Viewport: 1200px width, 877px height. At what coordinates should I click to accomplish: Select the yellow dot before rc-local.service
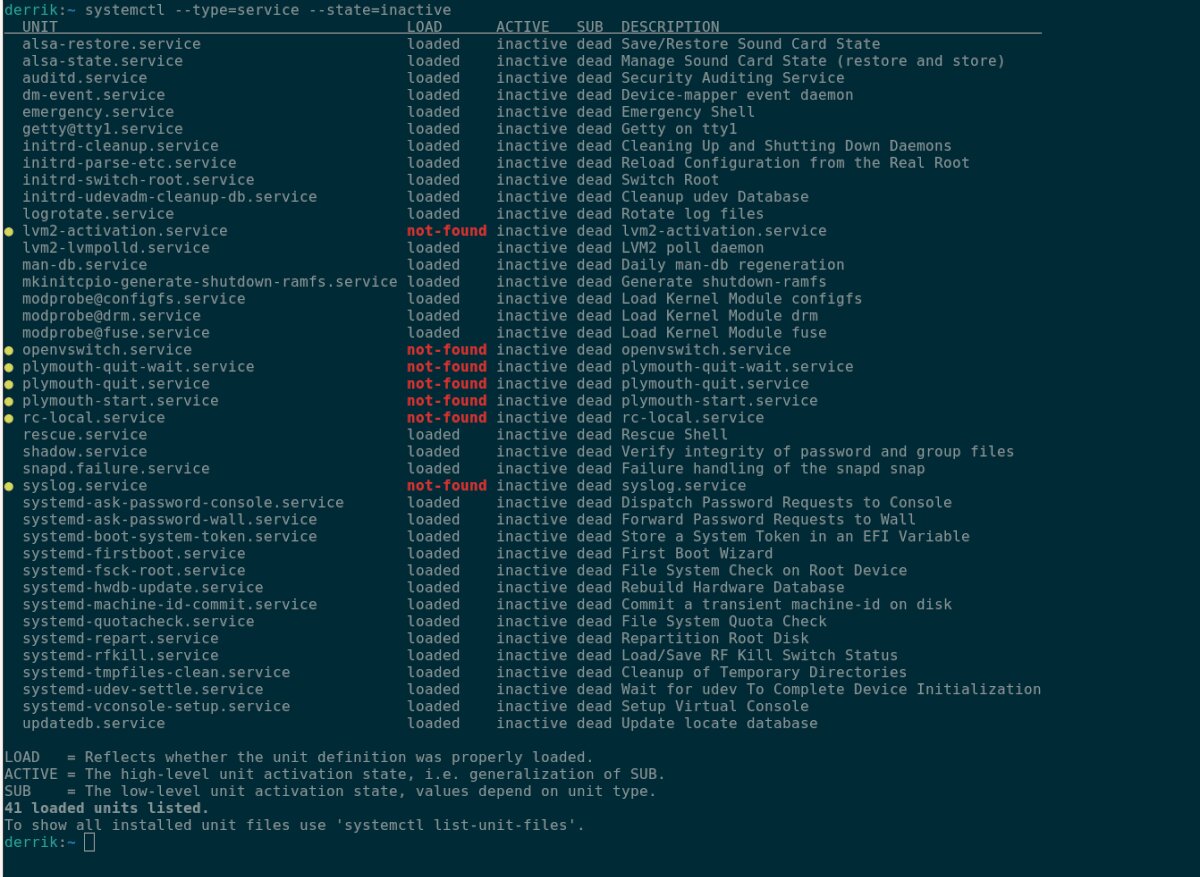9,418
